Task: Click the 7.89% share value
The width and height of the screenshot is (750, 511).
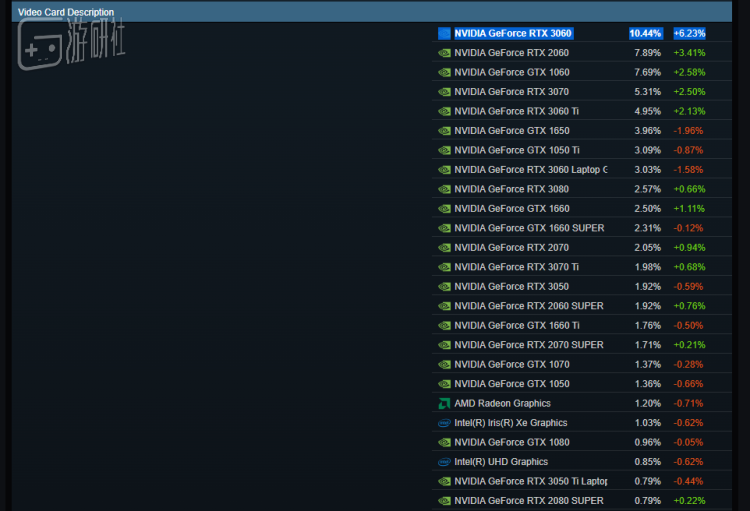Action: 648,53
